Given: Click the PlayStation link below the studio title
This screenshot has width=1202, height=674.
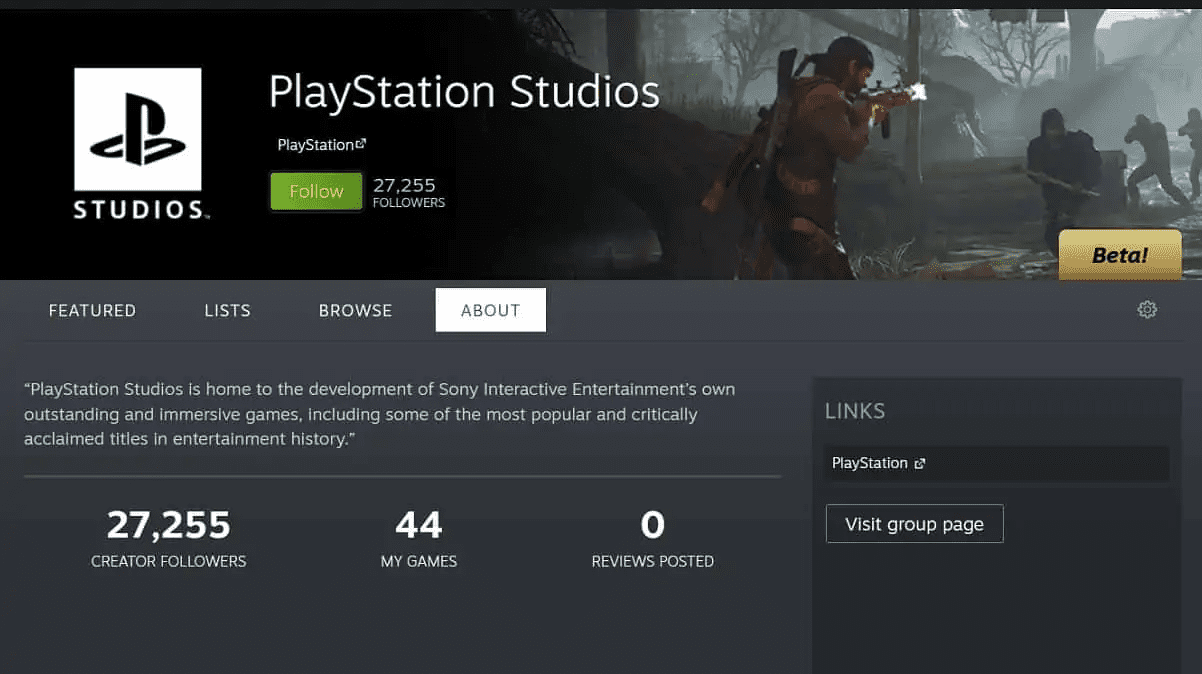Looking at the screenshot, I should (316, 144).
